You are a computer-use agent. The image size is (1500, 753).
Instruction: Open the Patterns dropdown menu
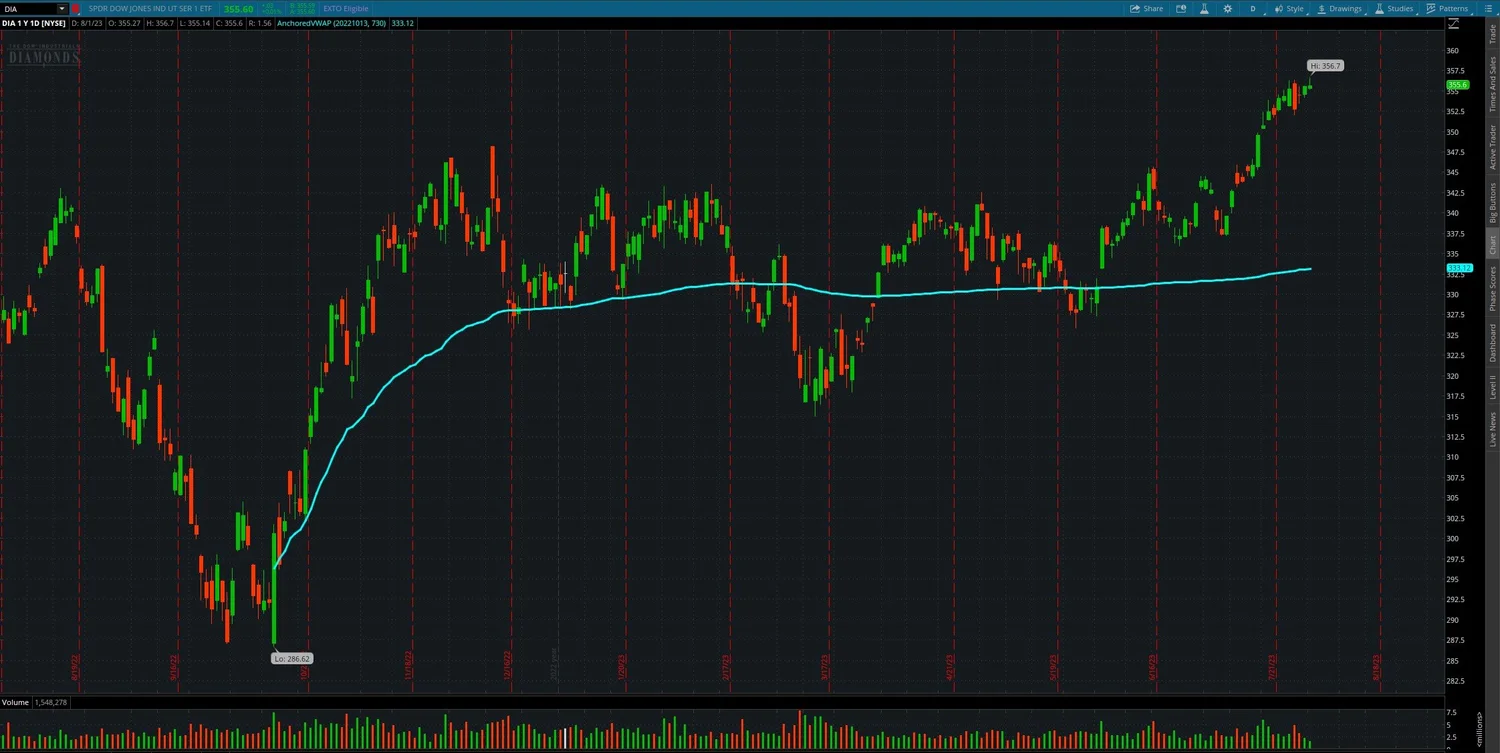click(1447, 8)
